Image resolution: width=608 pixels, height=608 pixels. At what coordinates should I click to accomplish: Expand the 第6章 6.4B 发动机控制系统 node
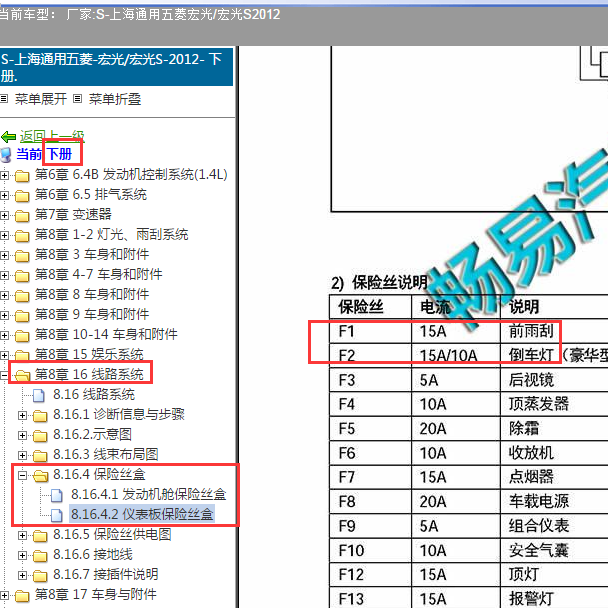[x=4, y=175]
